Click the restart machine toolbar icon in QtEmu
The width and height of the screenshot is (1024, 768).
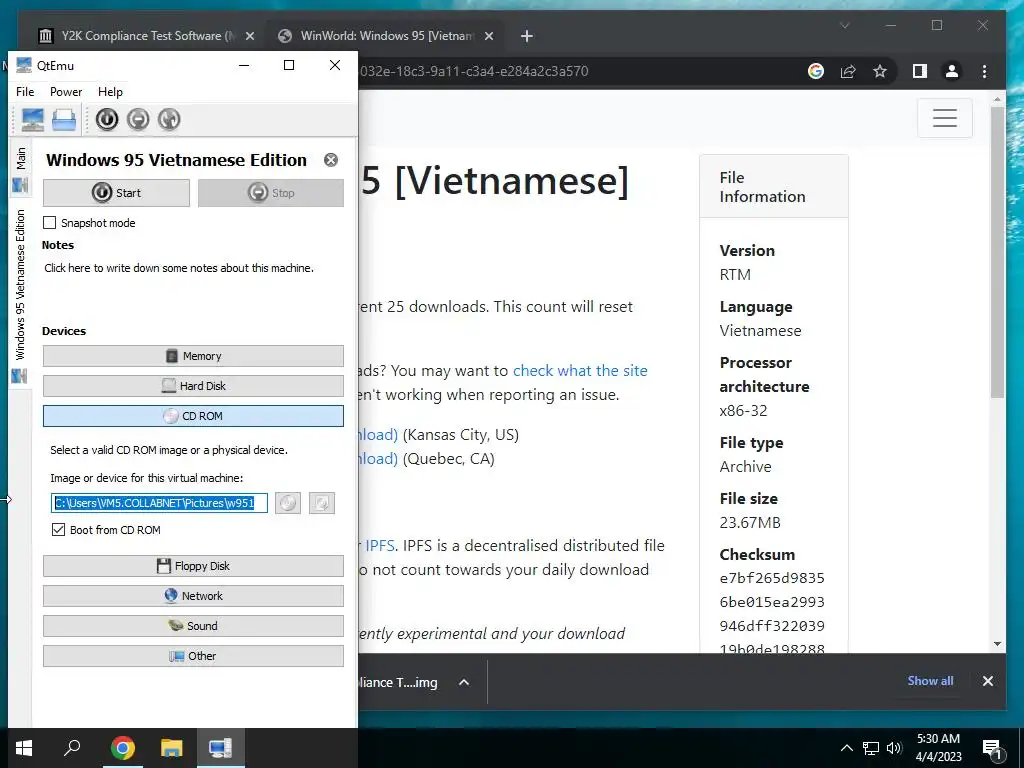coord(169,120)
